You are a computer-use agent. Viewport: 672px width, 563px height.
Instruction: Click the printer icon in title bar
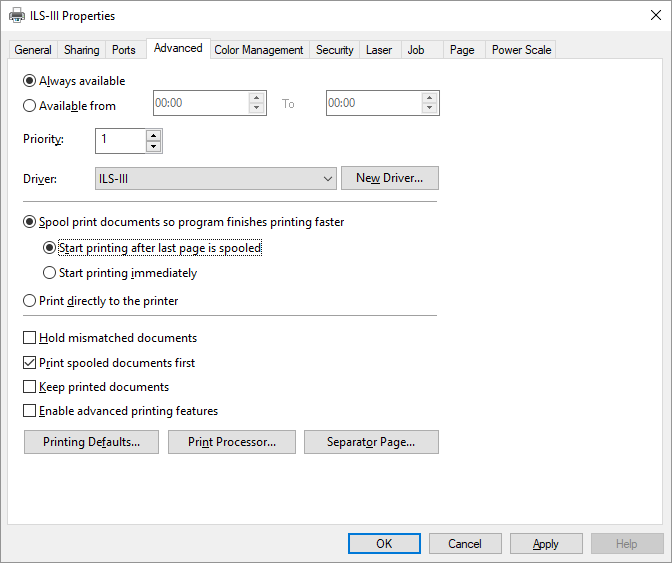click(x=17, y=16)
